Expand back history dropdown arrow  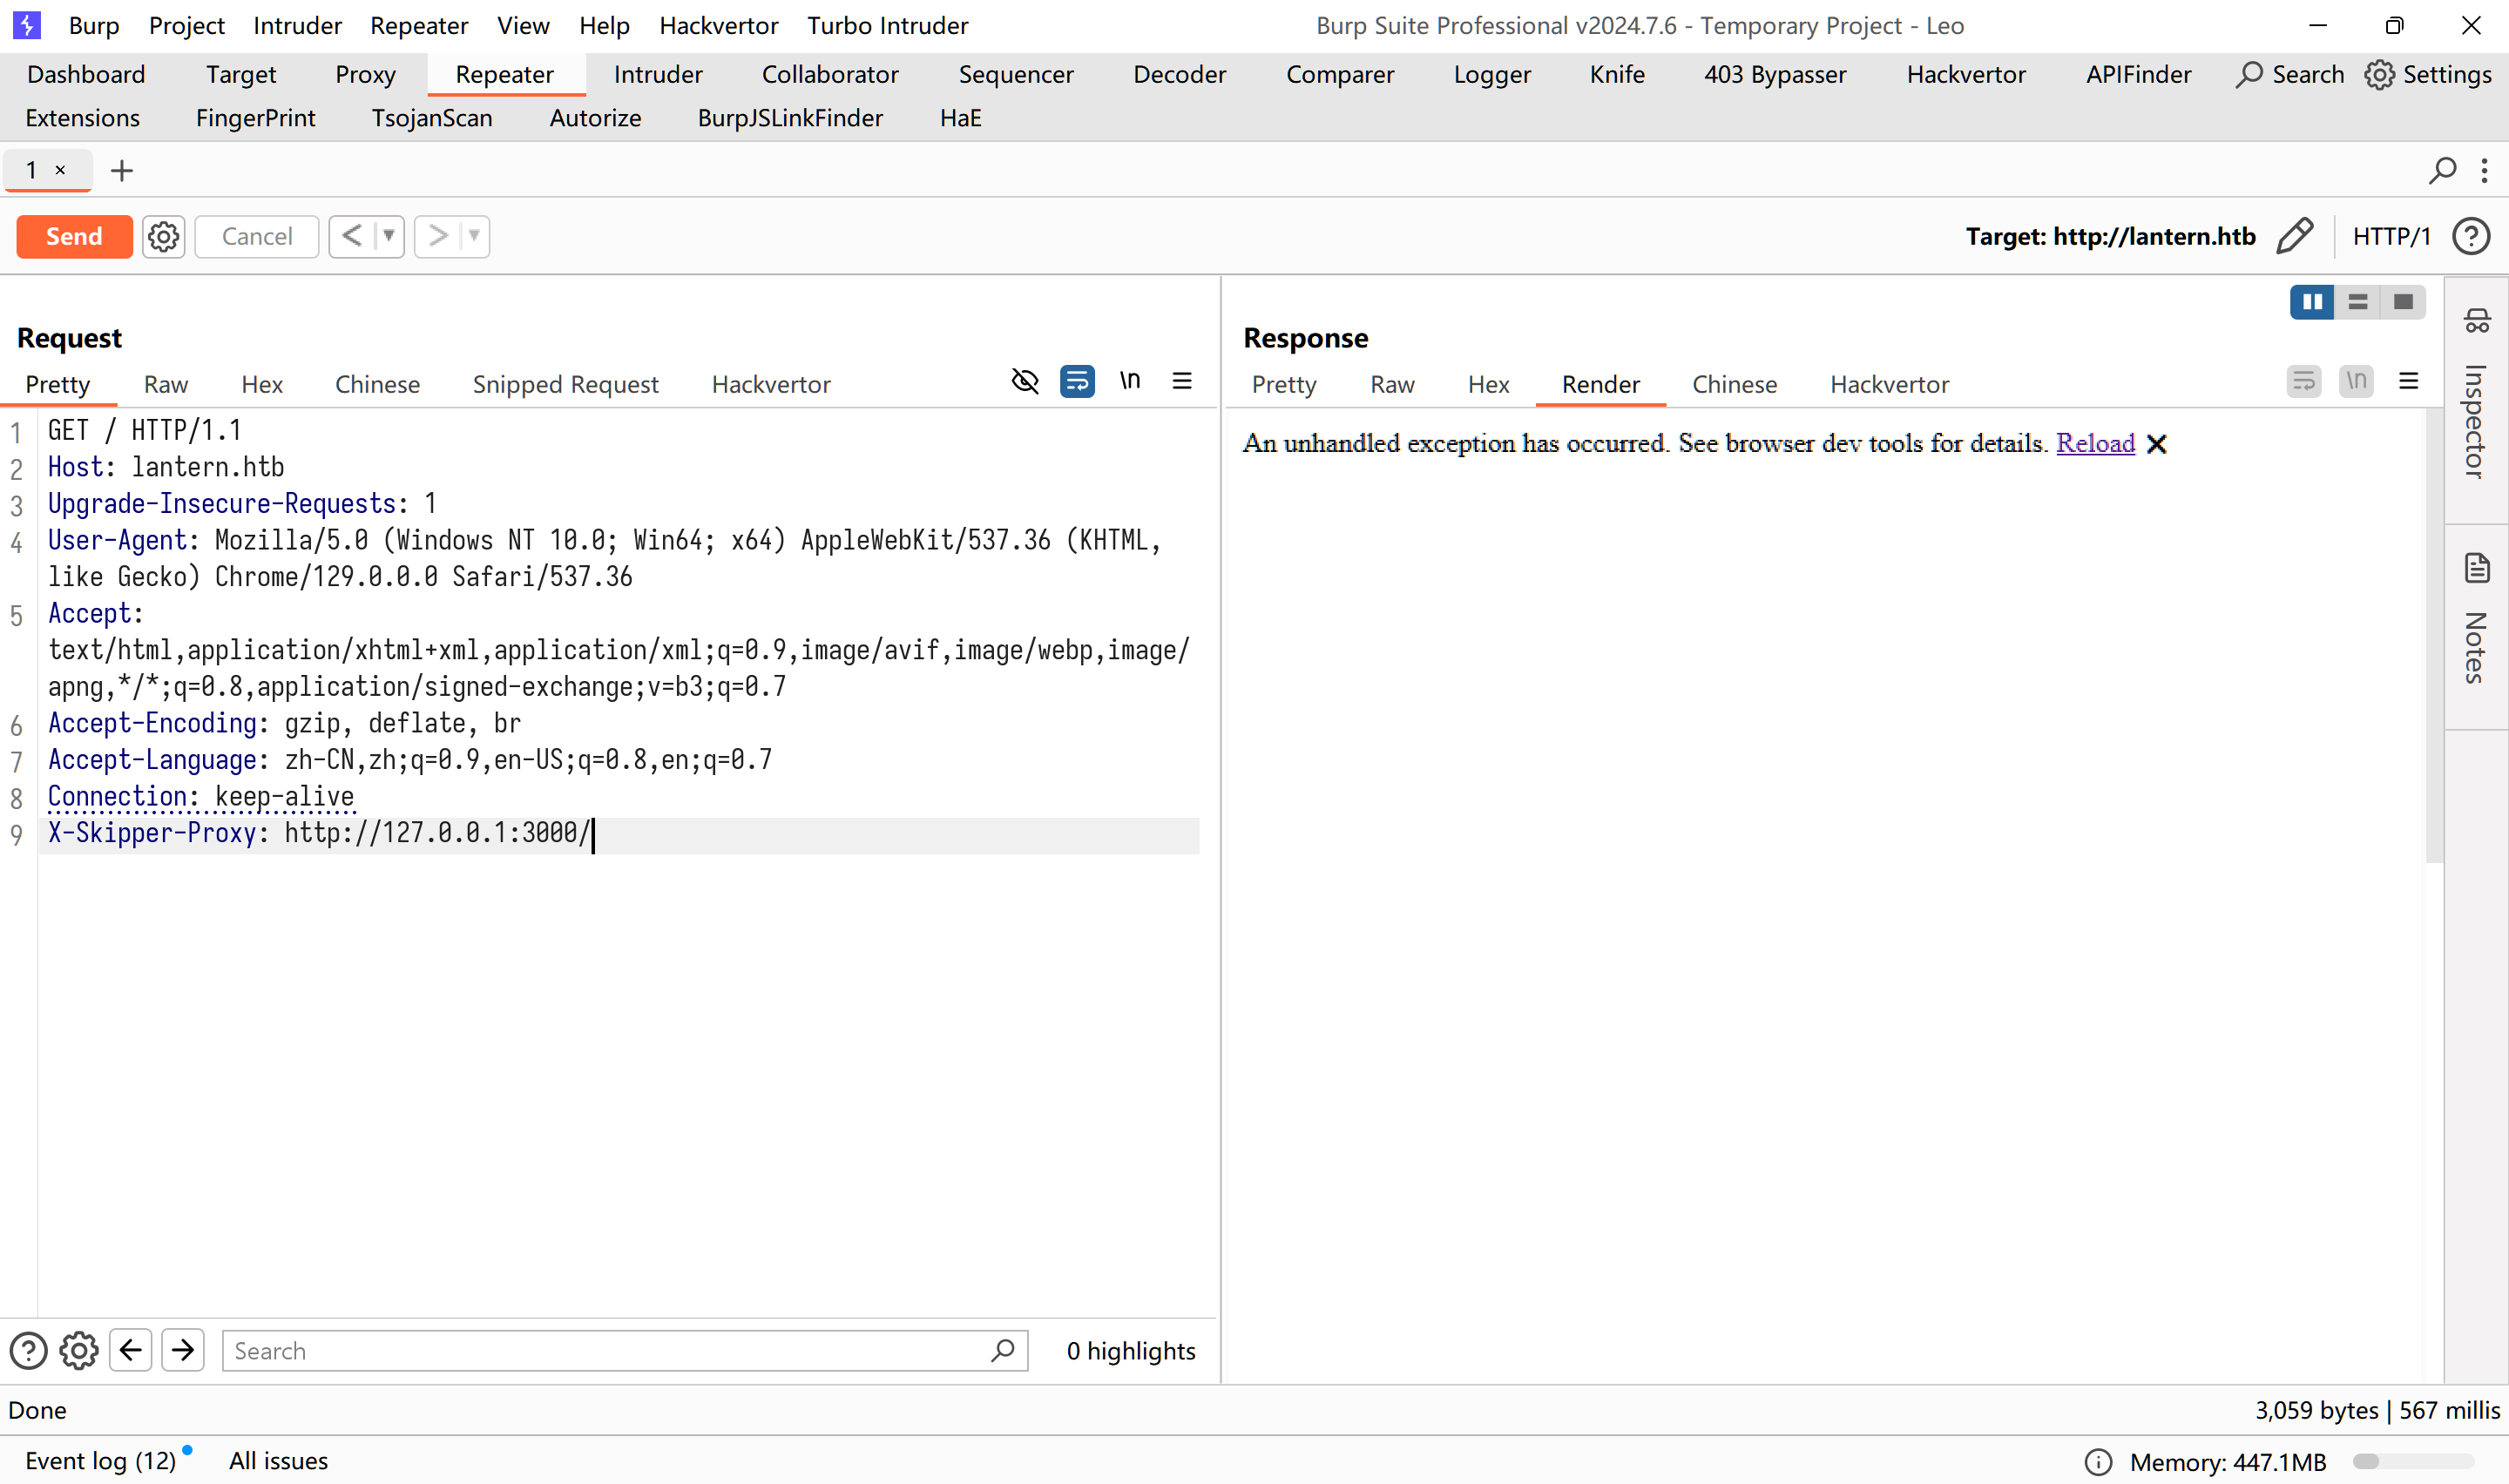[x=389, y=237]
